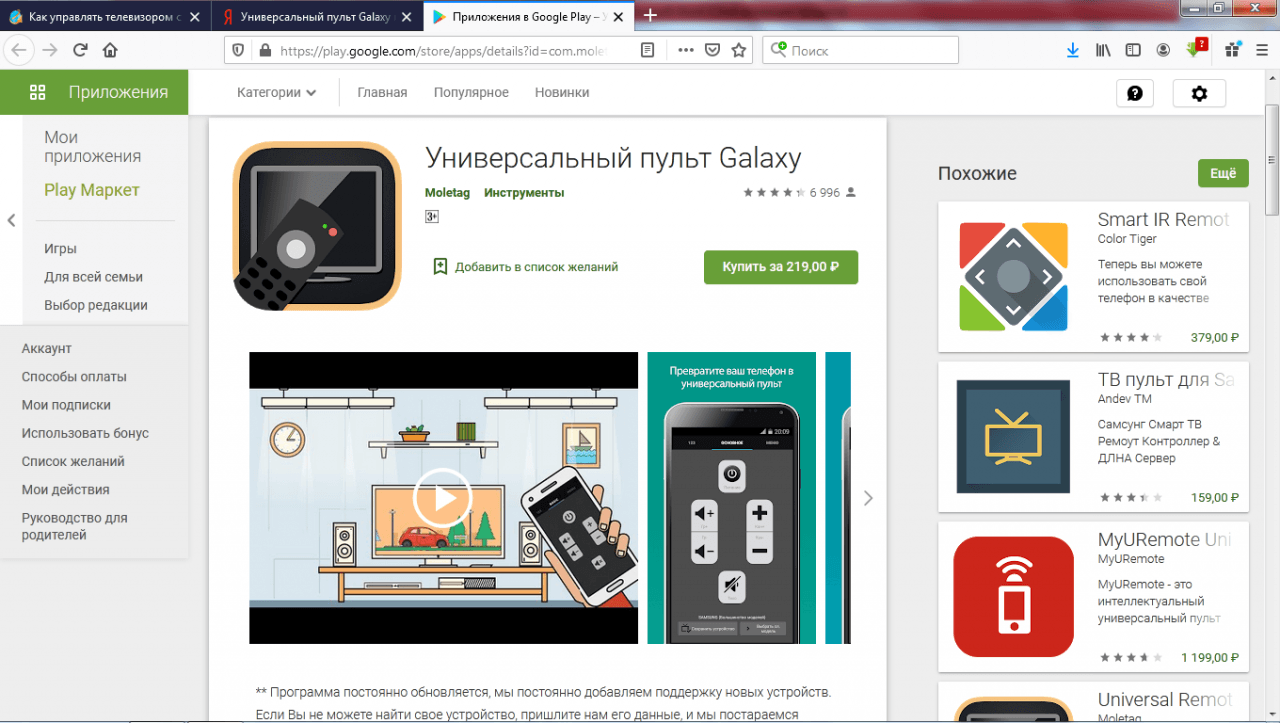This screenshot has width=1280, height=723.
Task: Click the Play Market help question icon
Action: [x=1134, y=93]
